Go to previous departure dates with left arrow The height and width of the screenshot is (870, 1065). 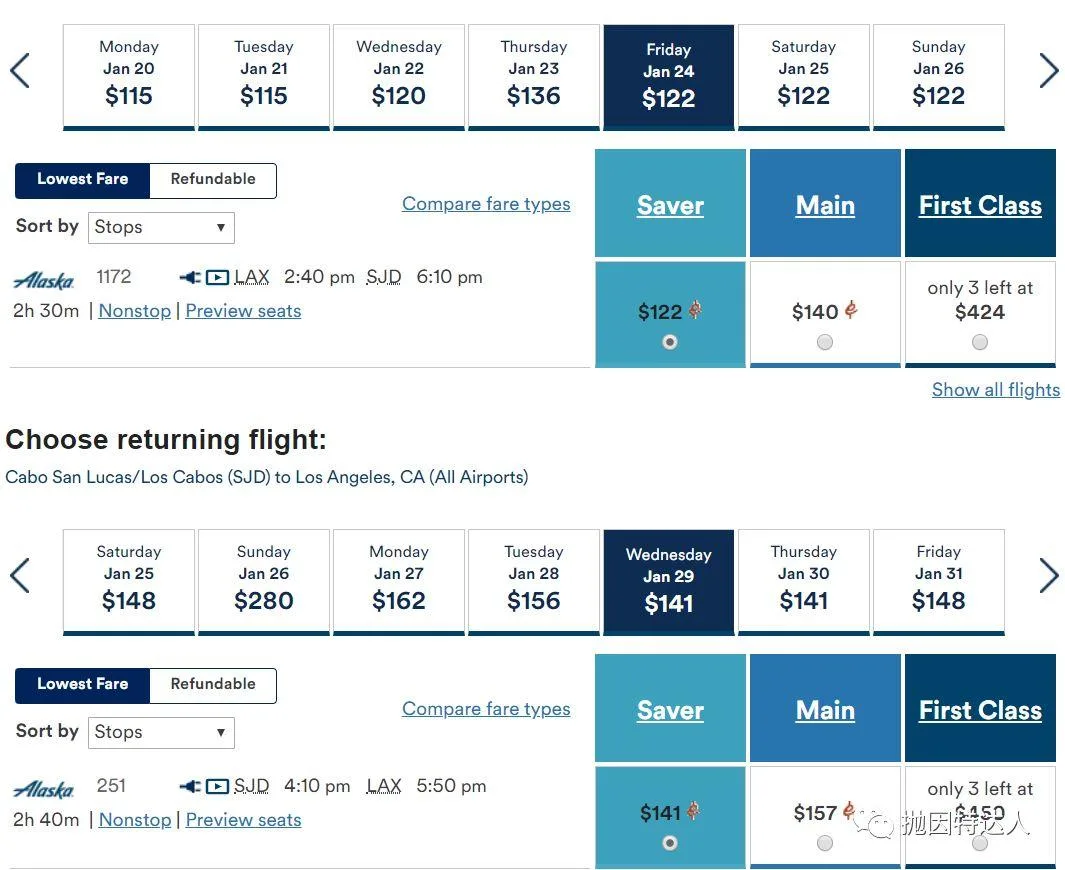pos(20,71)
